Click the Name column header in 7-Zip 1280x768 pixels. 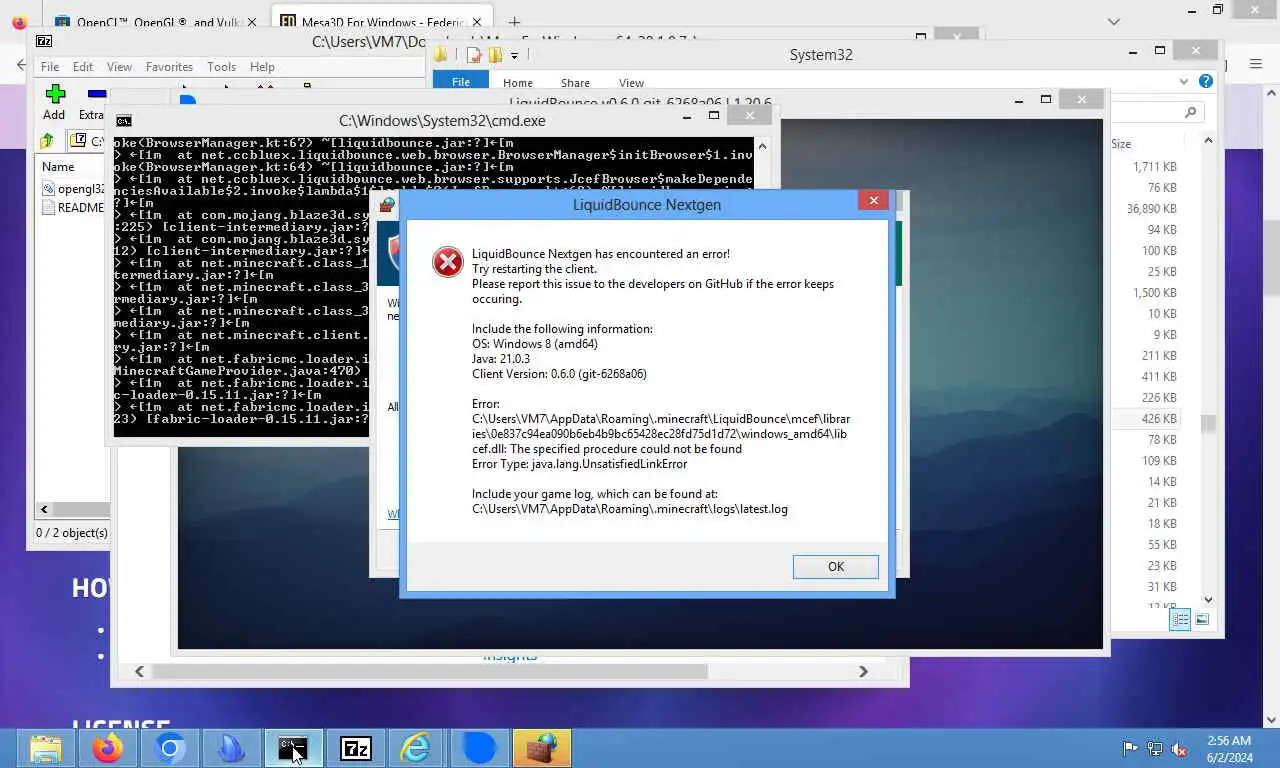(58, 167)
